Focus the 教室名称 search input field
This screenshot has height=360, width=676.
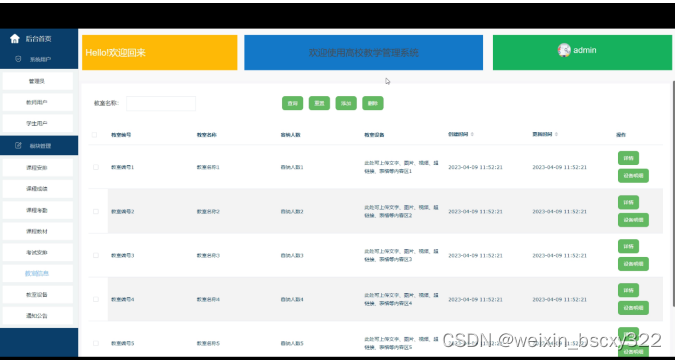pyautogui.click(x=161, y=103)
